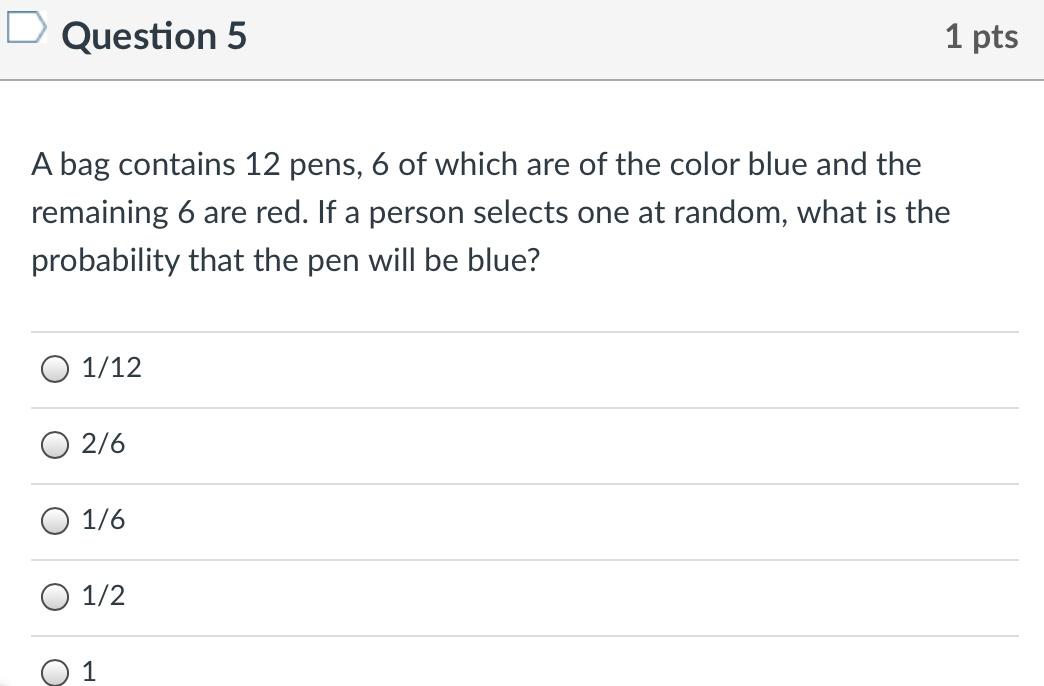Click the answer label reading 2/6

point(104,444)
